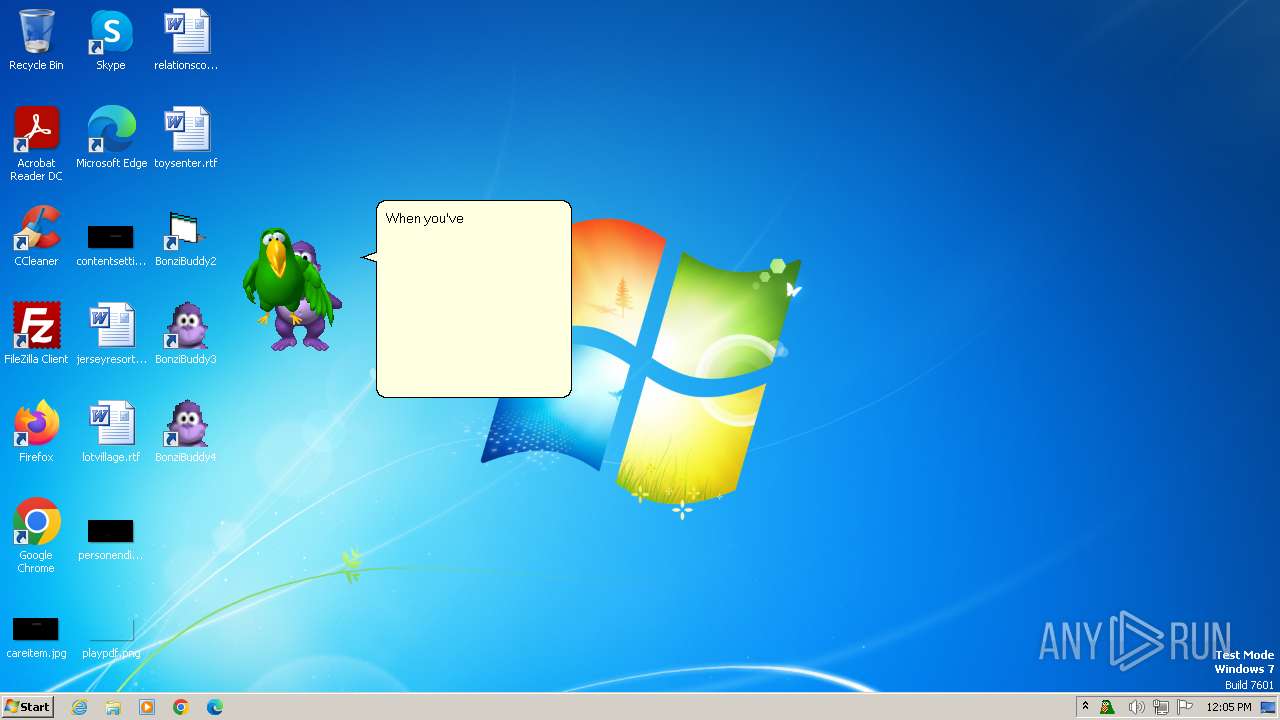Select the CCleaner desktop shortcut
The height and width of the screenshot is (720, 1280).
pos(36,236)
